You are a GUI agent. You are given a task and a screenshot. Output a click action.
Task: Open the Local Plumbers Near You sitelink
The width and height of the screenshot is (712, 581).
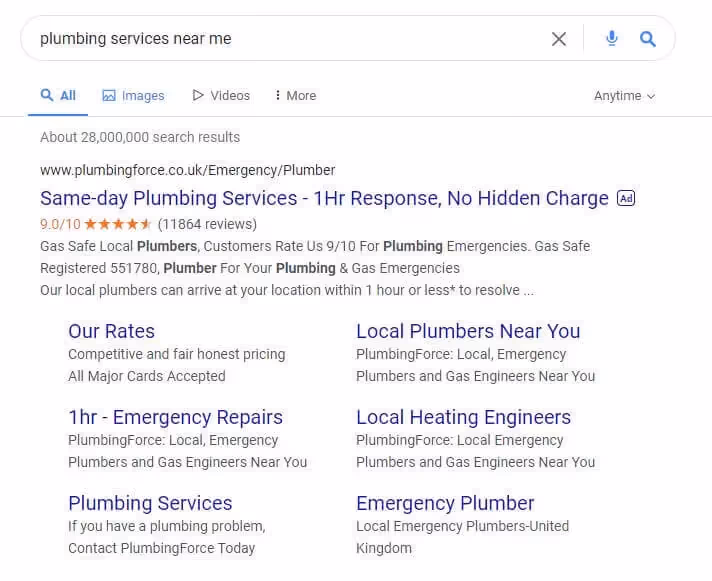pyautogui.click(x=468, y=331)
